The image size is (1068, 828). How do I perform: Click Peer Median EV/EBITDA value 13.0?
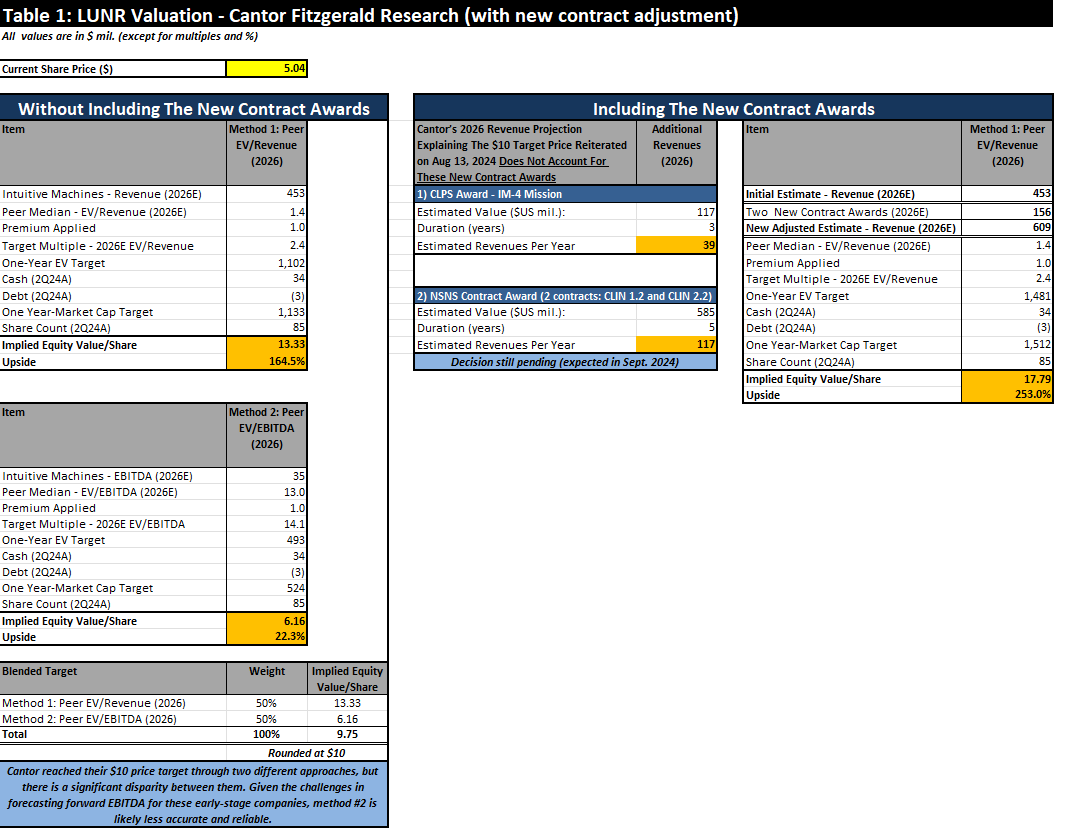click(266, 492)
